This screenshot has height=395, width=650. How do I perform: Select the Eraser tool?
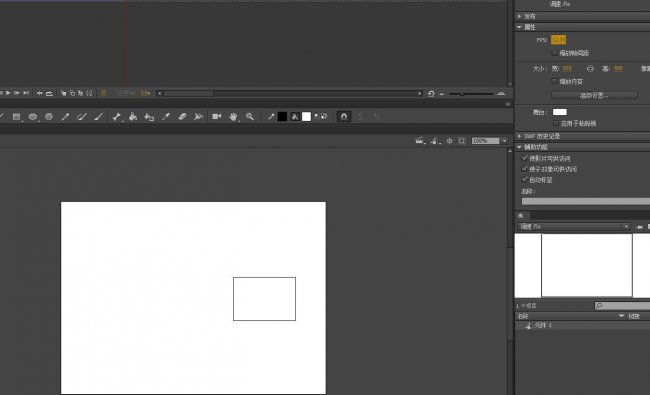coord(182,117)
